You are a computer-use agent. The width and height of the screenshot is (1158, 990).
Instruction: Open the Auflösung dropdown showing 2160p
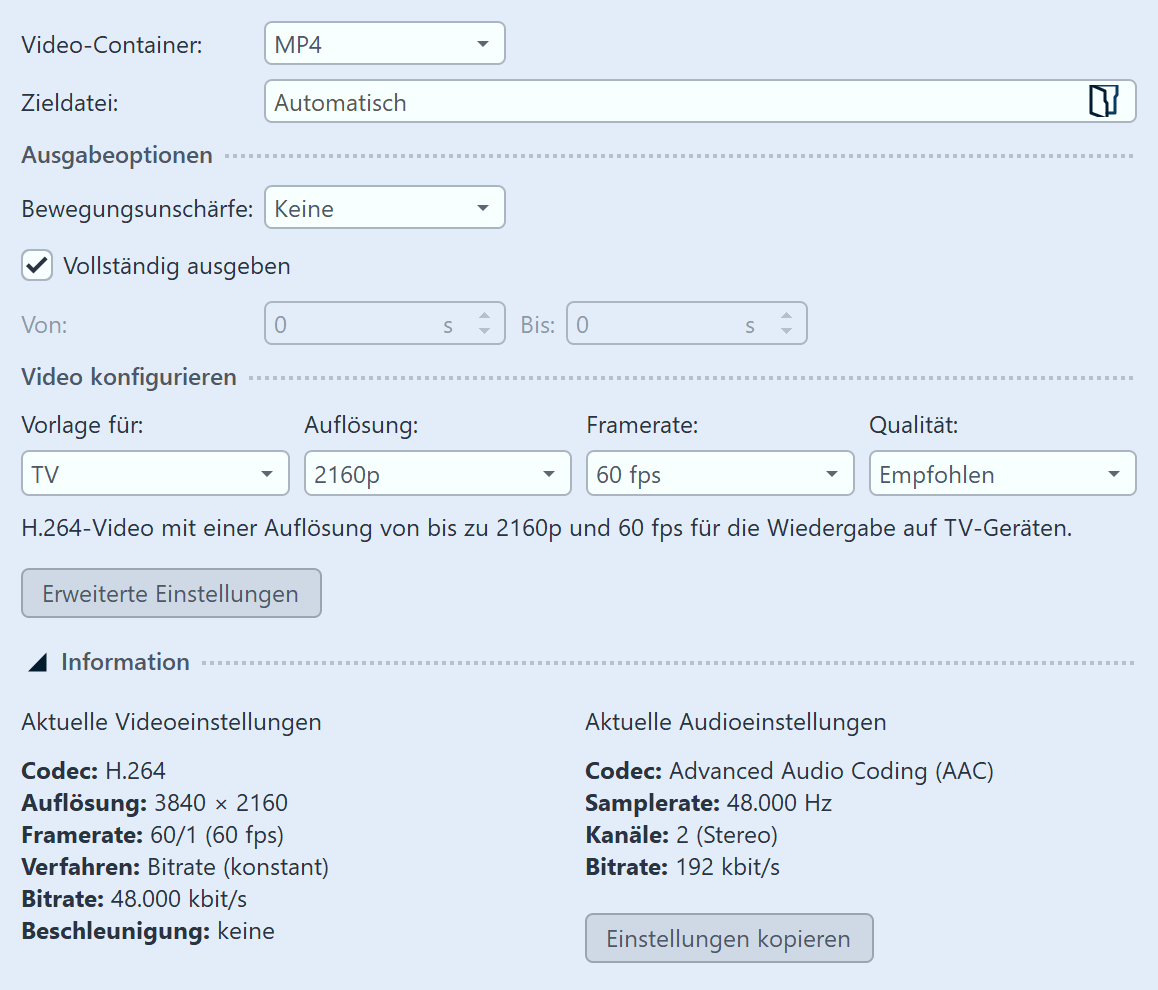(x=437, y=474)
